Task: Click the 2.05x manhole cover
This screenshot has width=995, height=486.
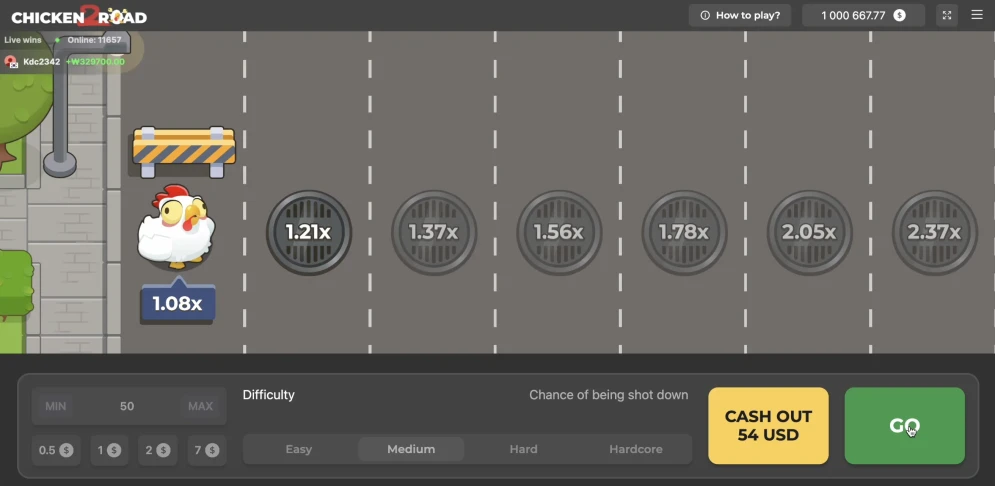Action: [x=809, y=232]
